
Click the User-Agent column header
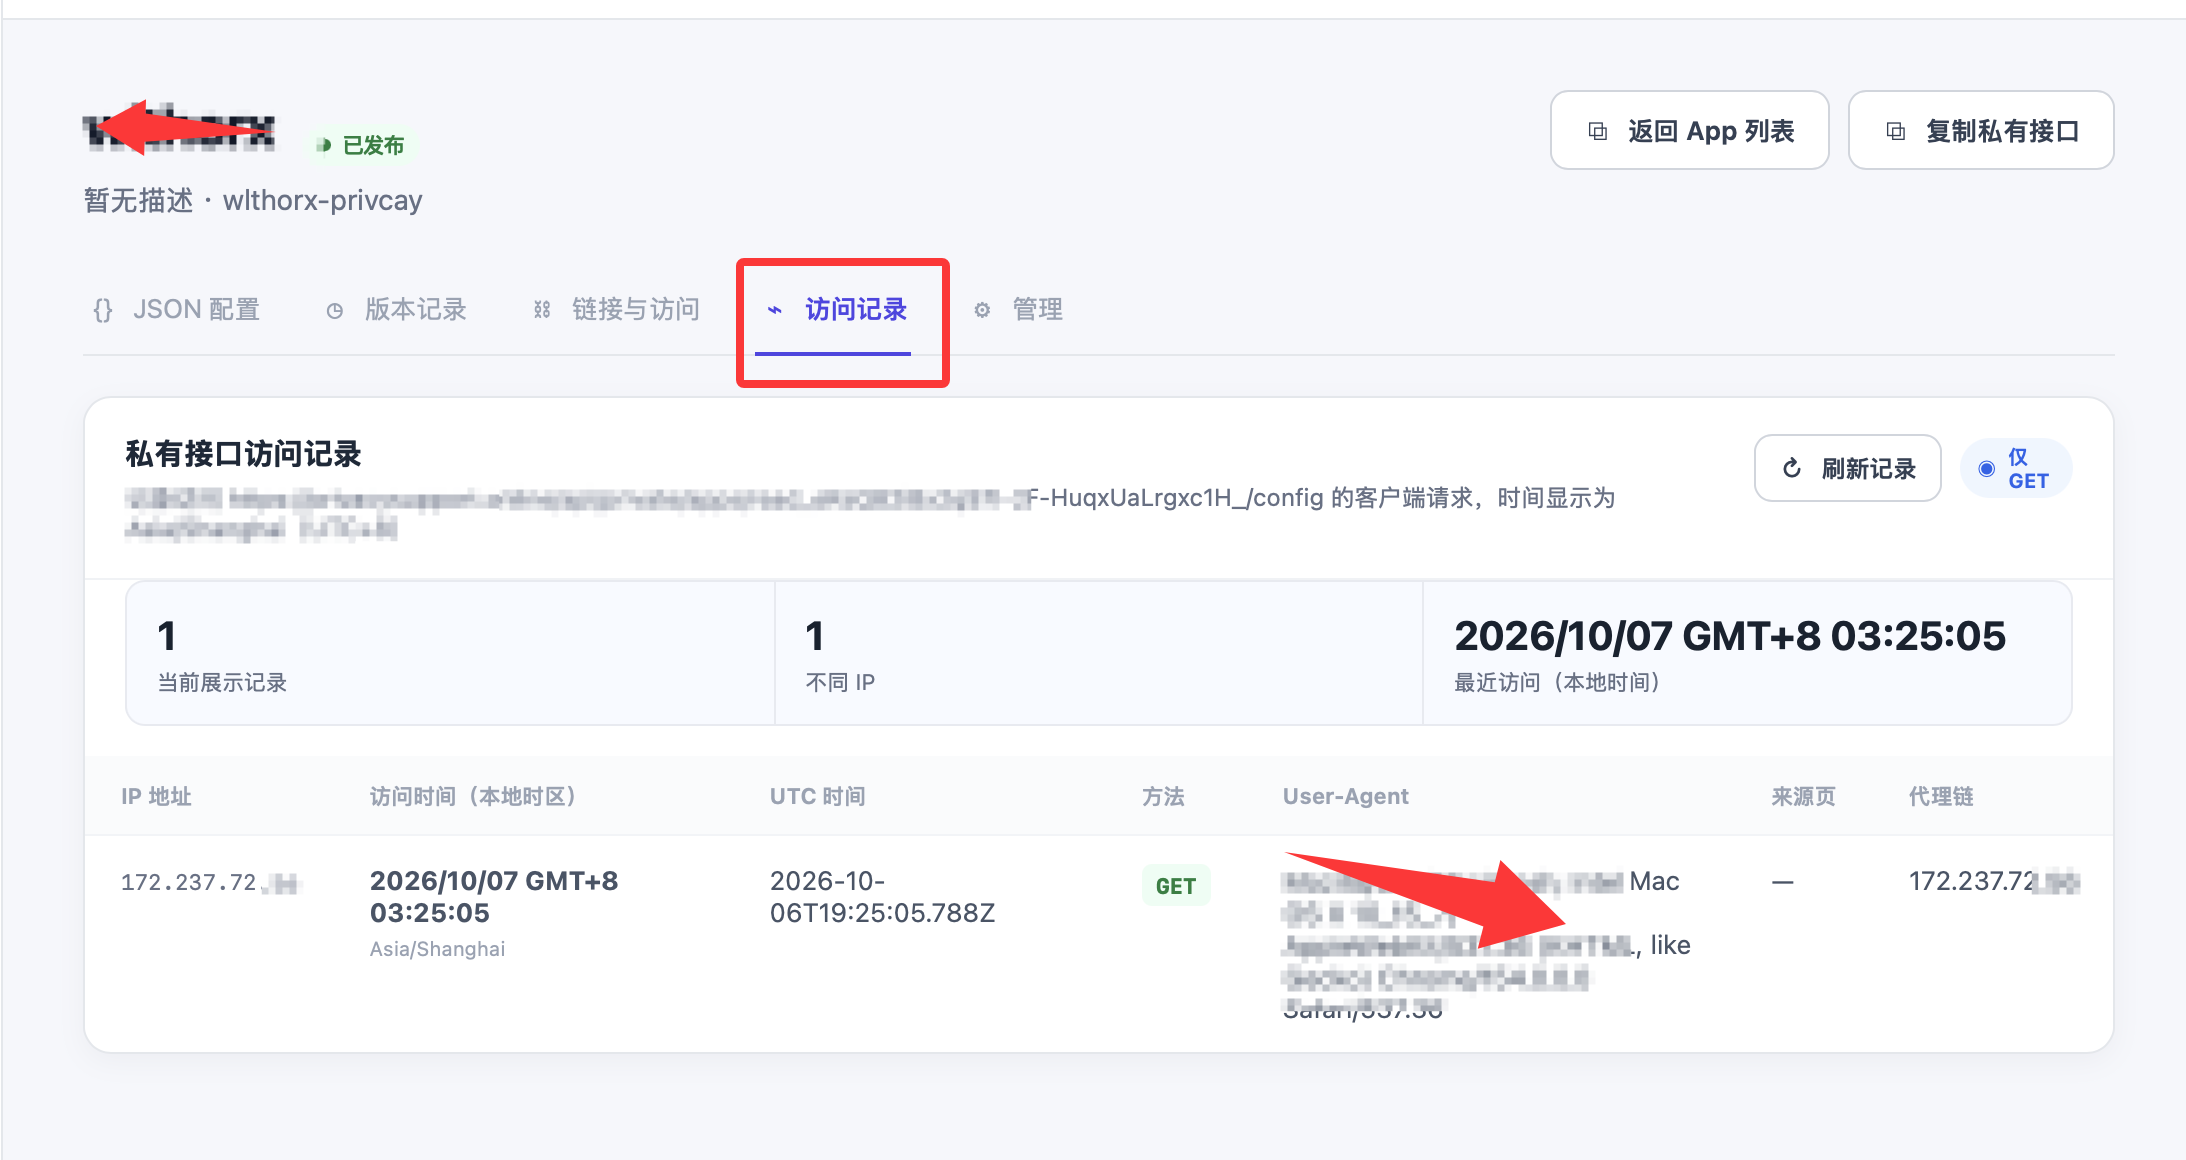pyautogui.click(x=1345, y=796)
